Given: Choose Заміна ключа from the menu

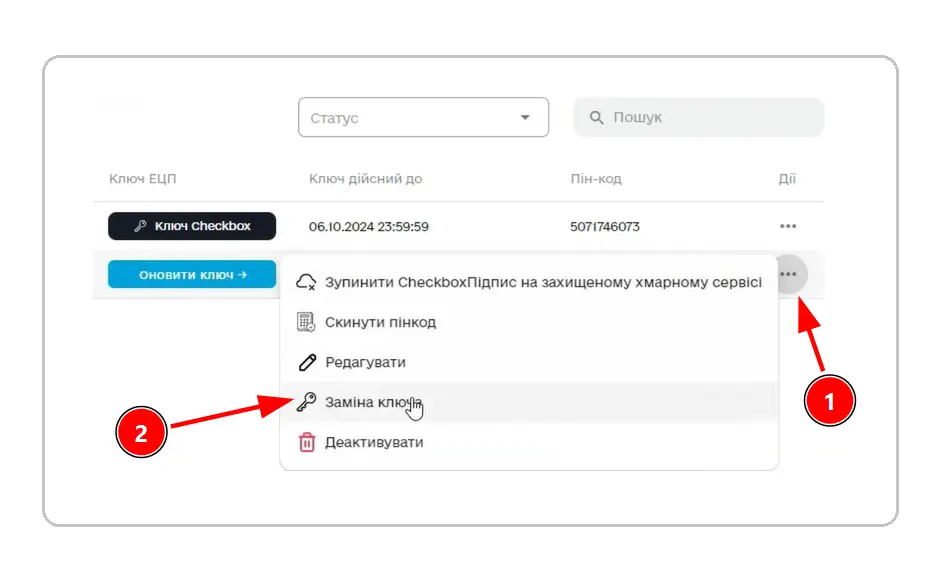Looking at the screenshot, I should click(372, 402).
